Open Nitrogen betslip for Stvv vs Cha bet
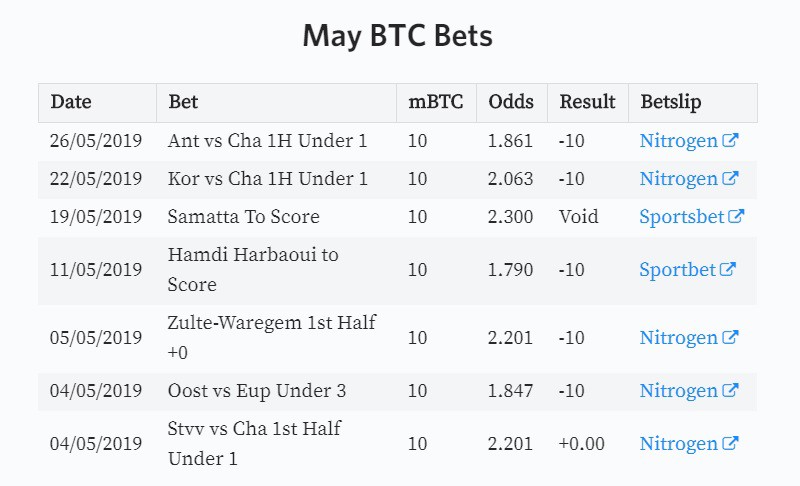Screen dimensions: 800x486 click(x=679, y=444)
